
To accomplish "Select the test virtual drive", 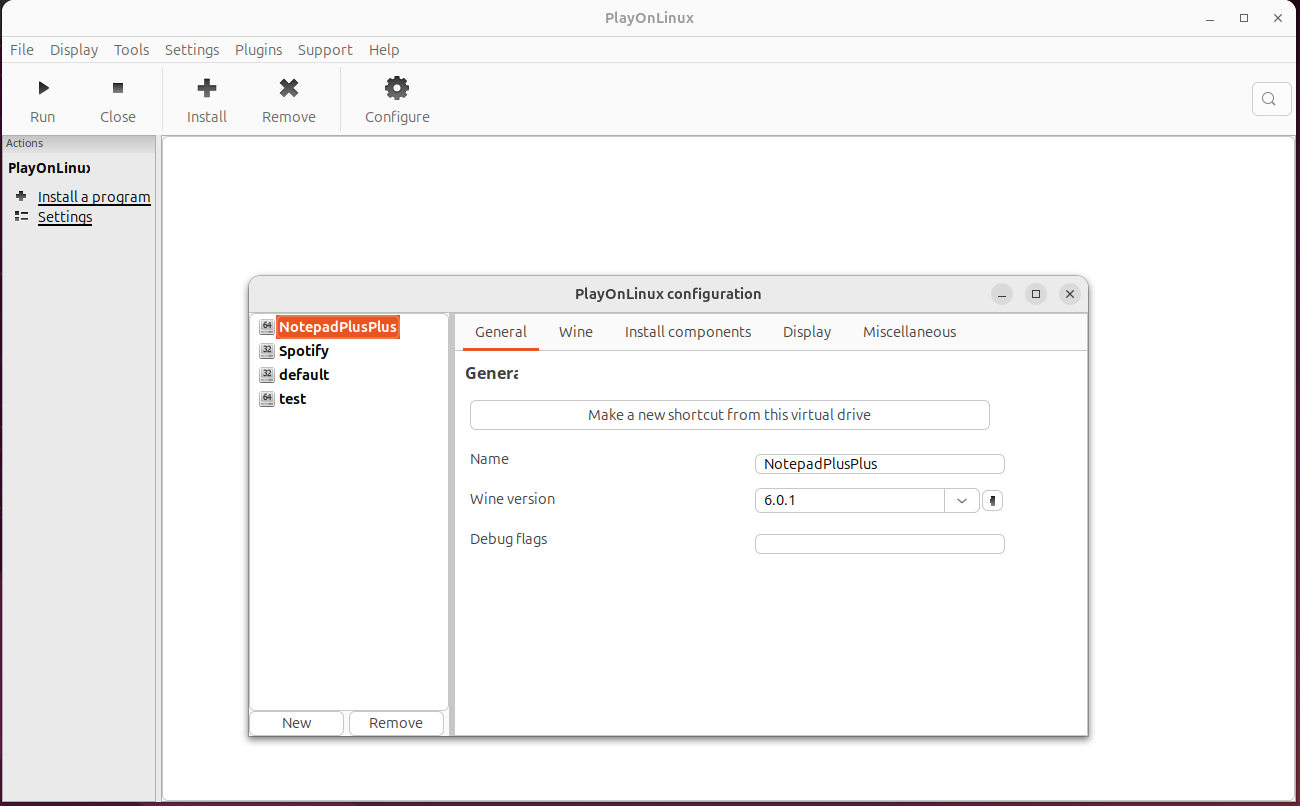I will pyautogui.click(x=292, y=399).
